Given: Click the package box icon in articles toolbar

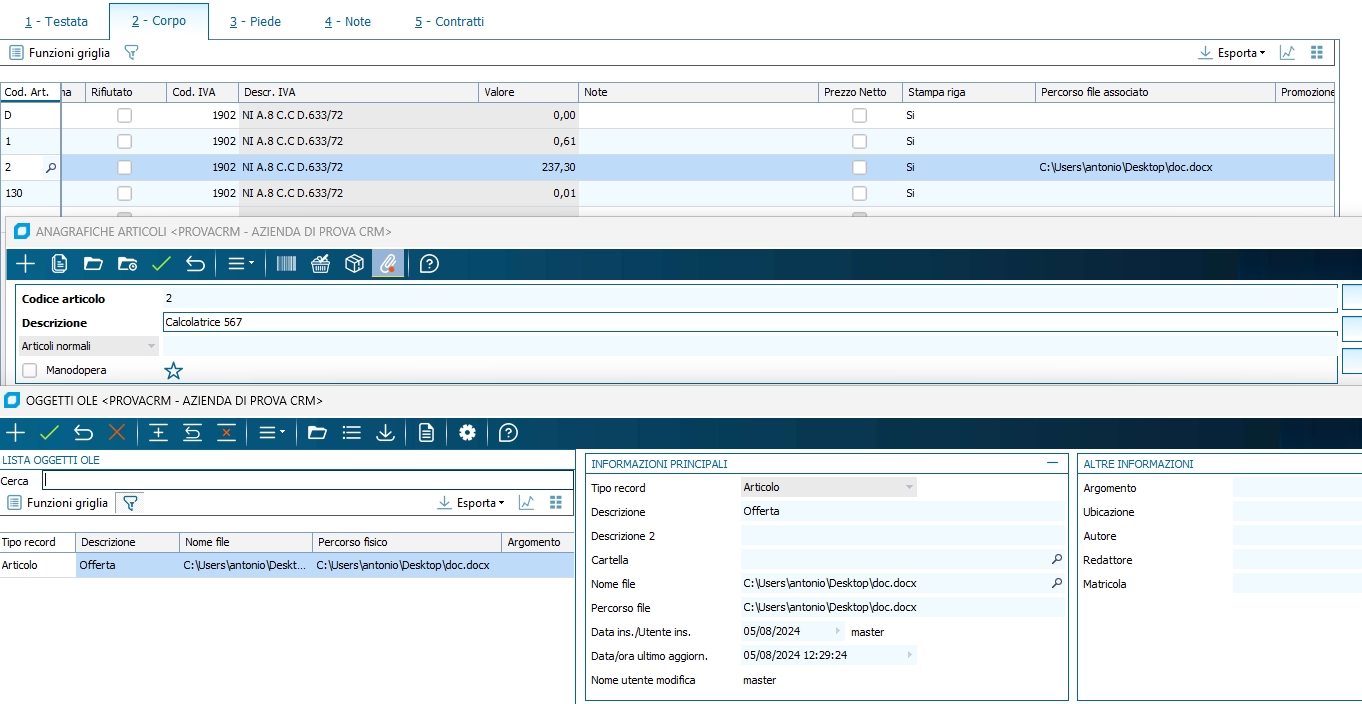Looking at the screenshot, I should pos(354,264).
